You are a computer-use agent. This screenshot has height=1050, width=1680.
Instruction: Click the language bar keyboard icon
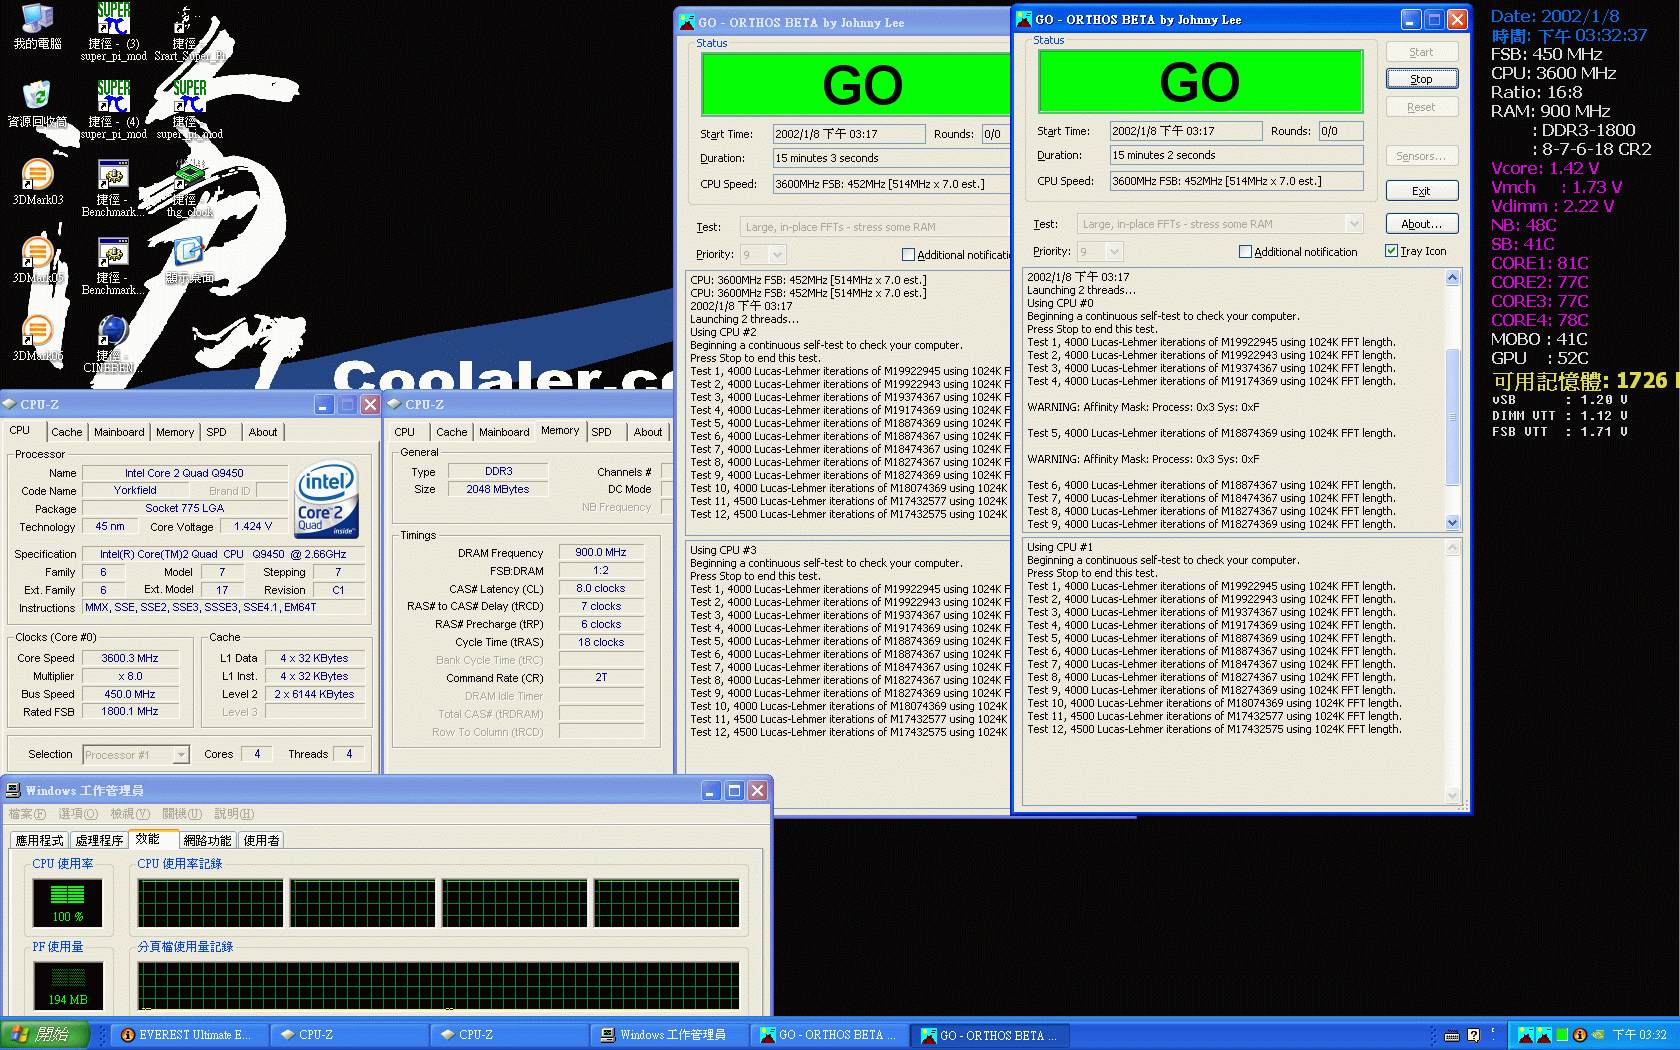[1452, 1035]
